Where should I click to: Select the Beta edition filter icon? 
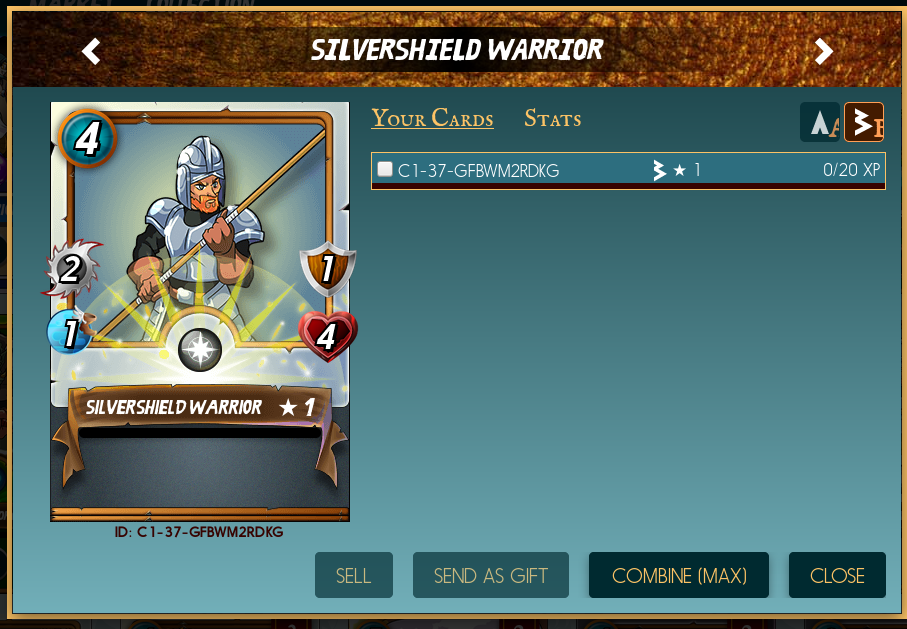[864, 122]
